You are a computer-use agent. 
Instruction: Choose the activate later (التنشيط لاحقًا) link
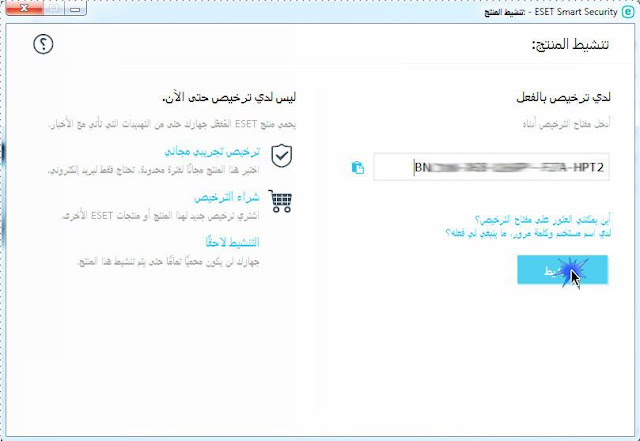pos(233,242)
